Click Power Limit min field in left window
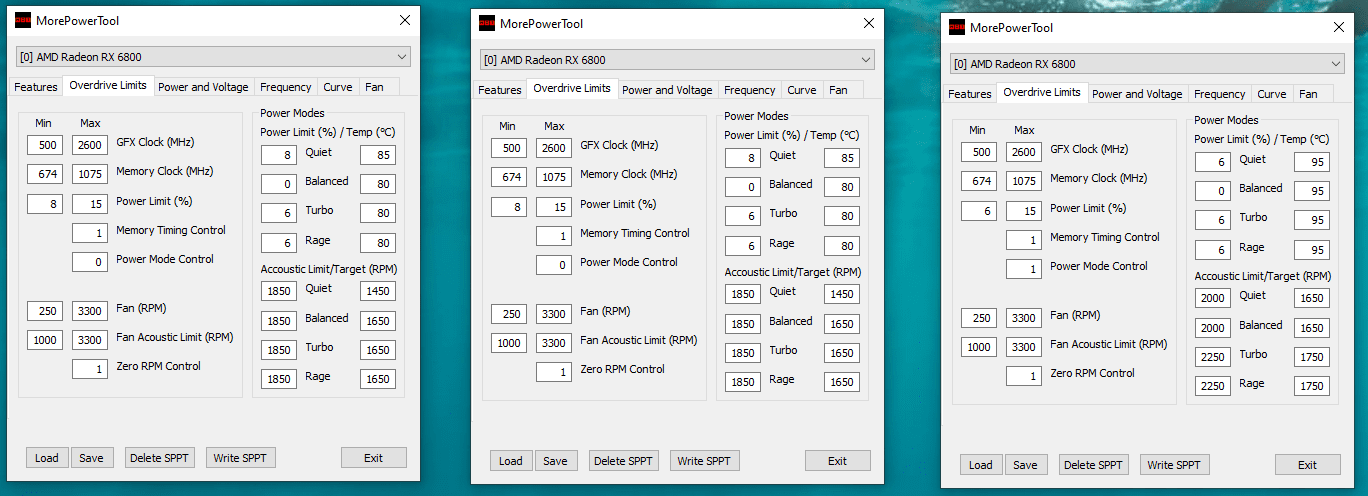The image size is (1368, 496). 44,204
